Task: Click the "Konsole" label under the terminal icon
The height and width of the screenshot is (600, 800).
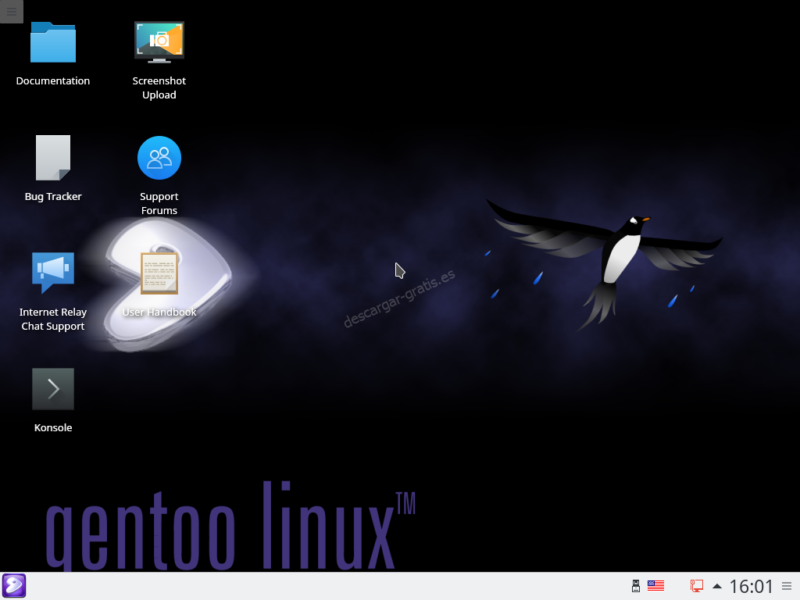Action: 53,428
